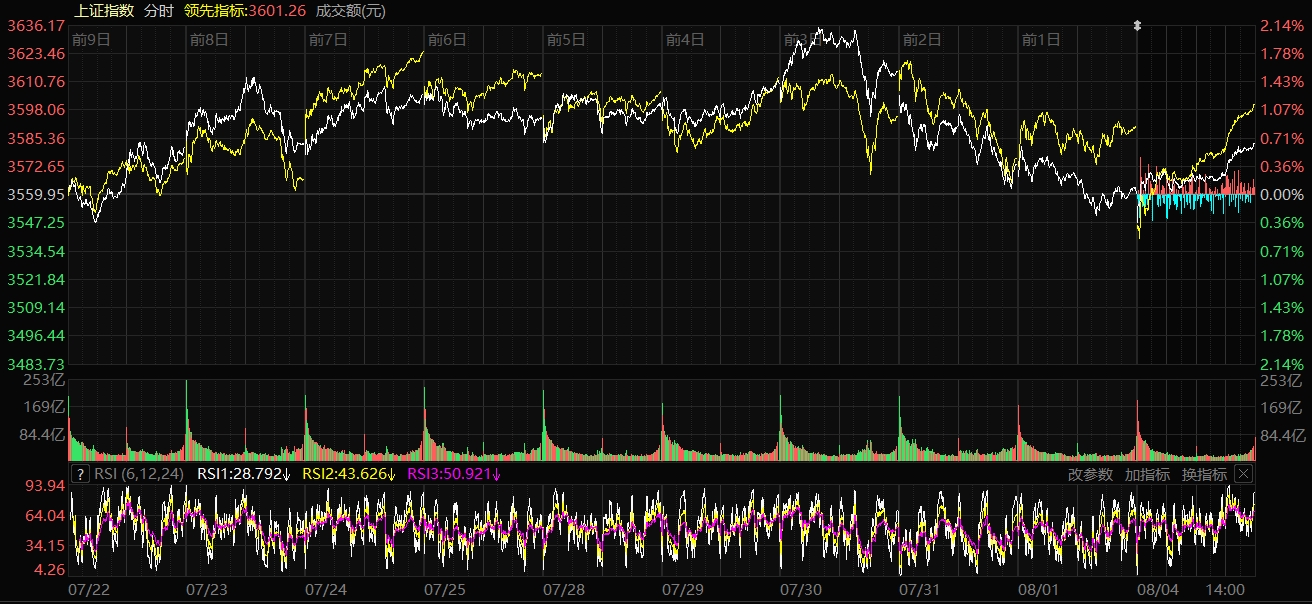Close the RSI indicator panel

click(x=1243, y=474)
